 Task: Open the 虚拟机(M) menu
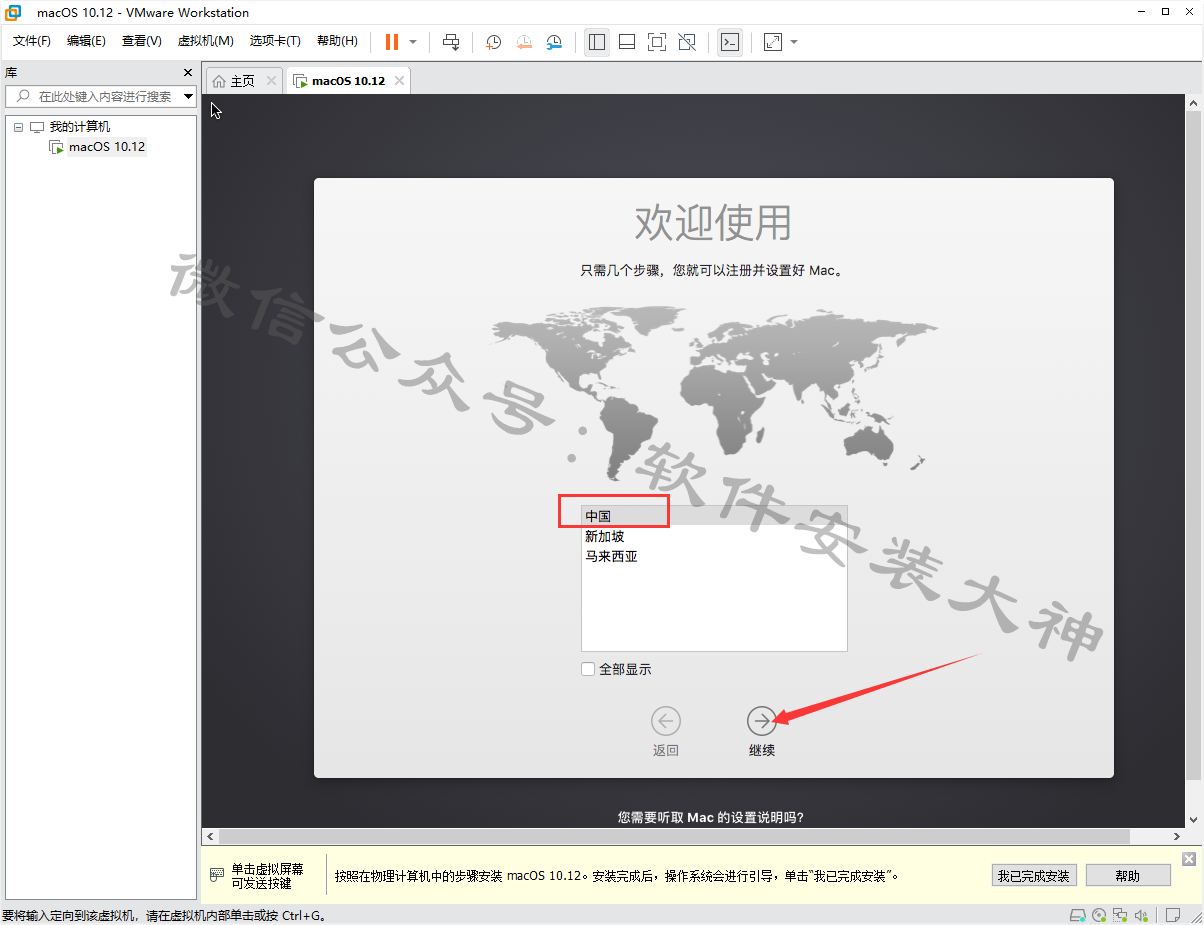205,41
